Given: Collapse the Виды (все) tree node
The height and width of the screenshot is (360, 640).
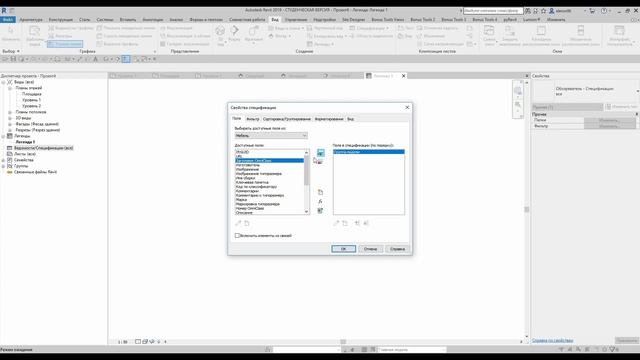Looking at the screenshot, I should (x=3, y=82).
